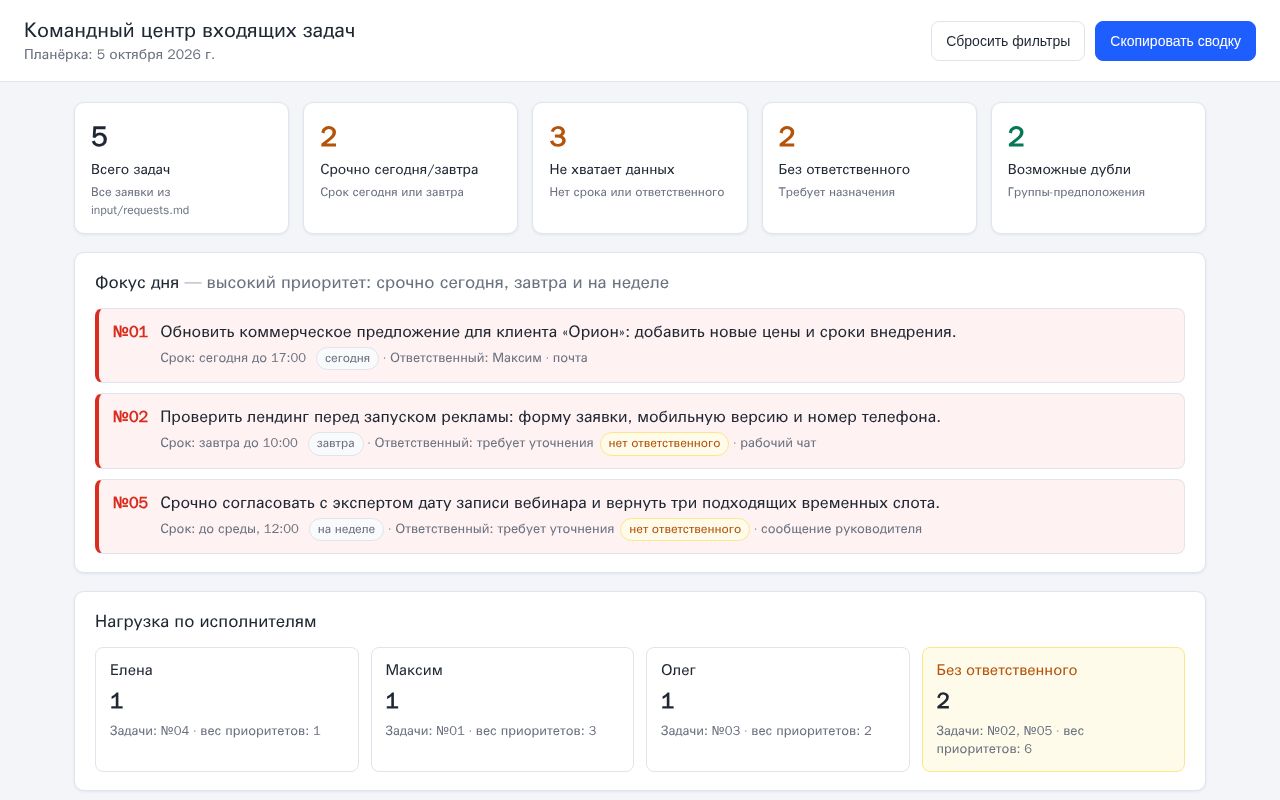Click the date «Планёрка: 5 октября 2026 г.»
Viewport: 1280px width, 800px height.
tap(119, 54)
